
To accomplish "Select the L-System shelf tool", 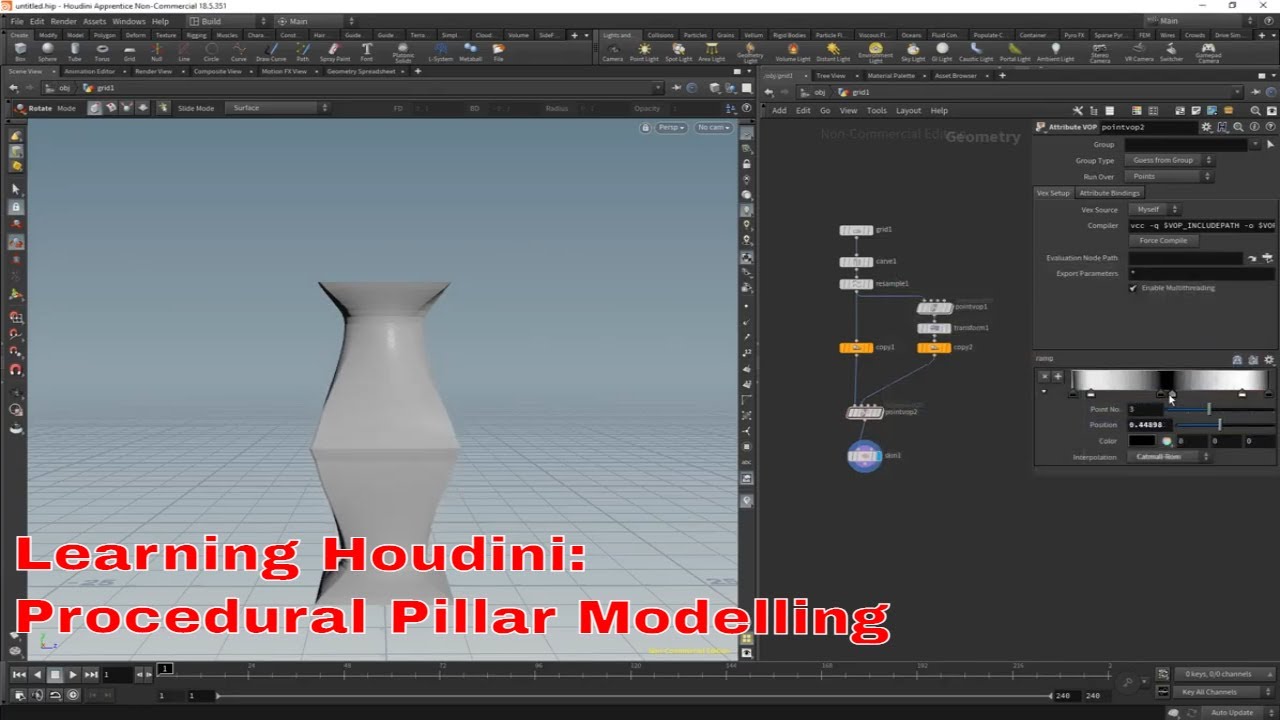I will [440, 51].
